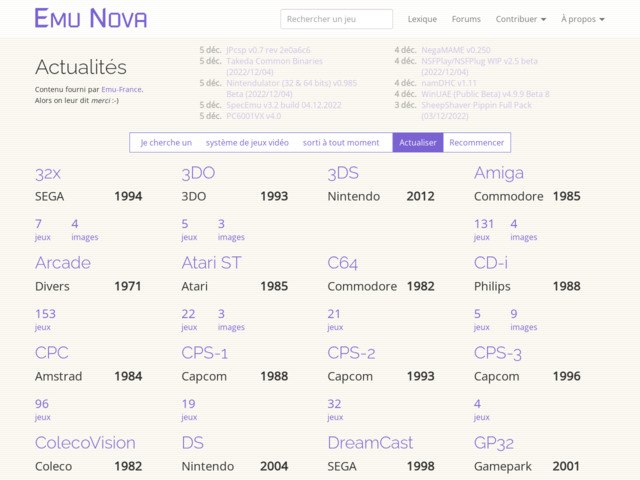640x480 pixels.
Task: View the 9 CD-i images
Action: 514,314
